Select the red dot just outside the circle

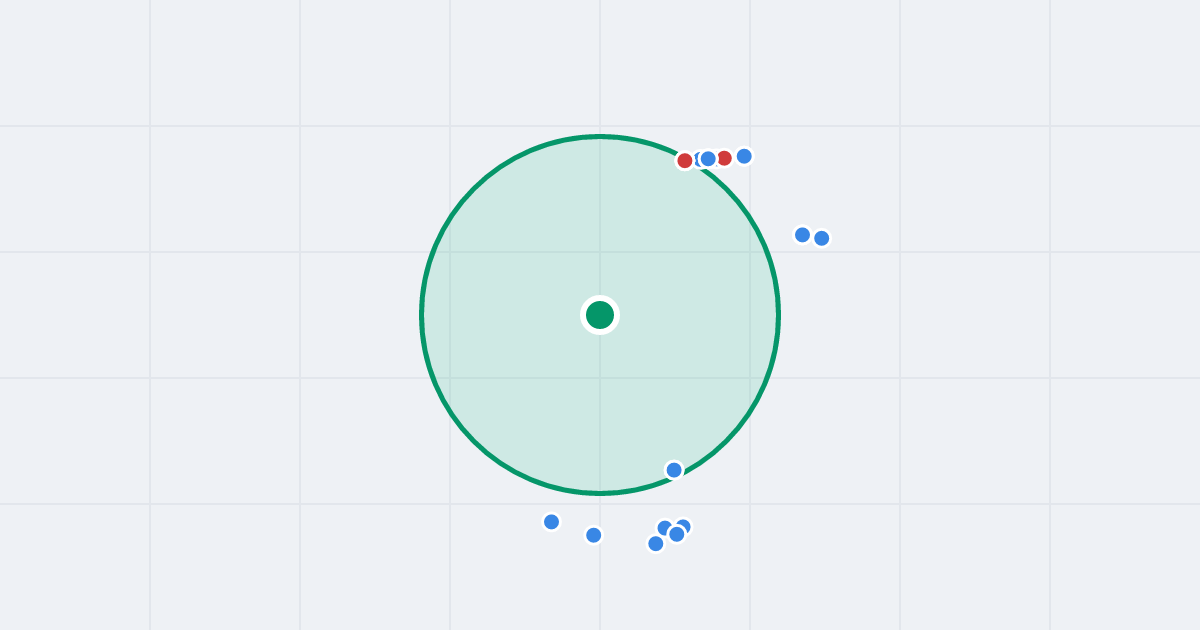coord(724,158)
